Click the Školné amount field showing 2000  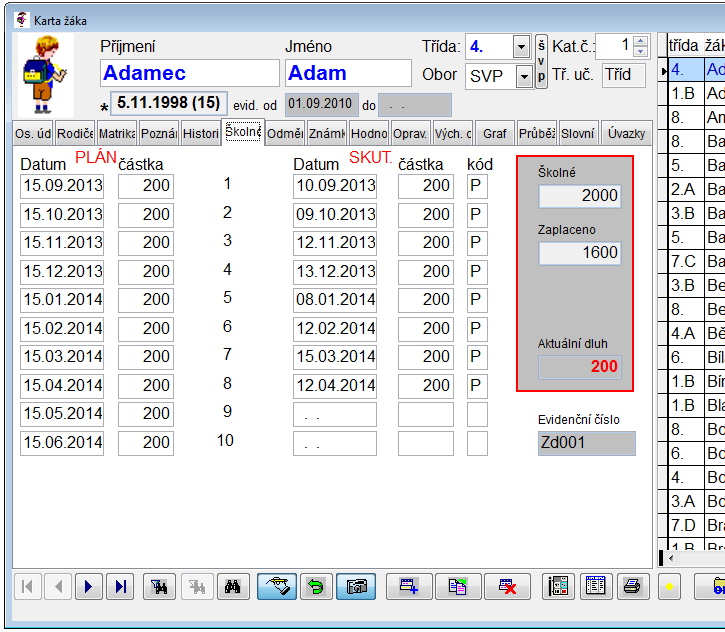pyautogui.click(x=580, y=196)
